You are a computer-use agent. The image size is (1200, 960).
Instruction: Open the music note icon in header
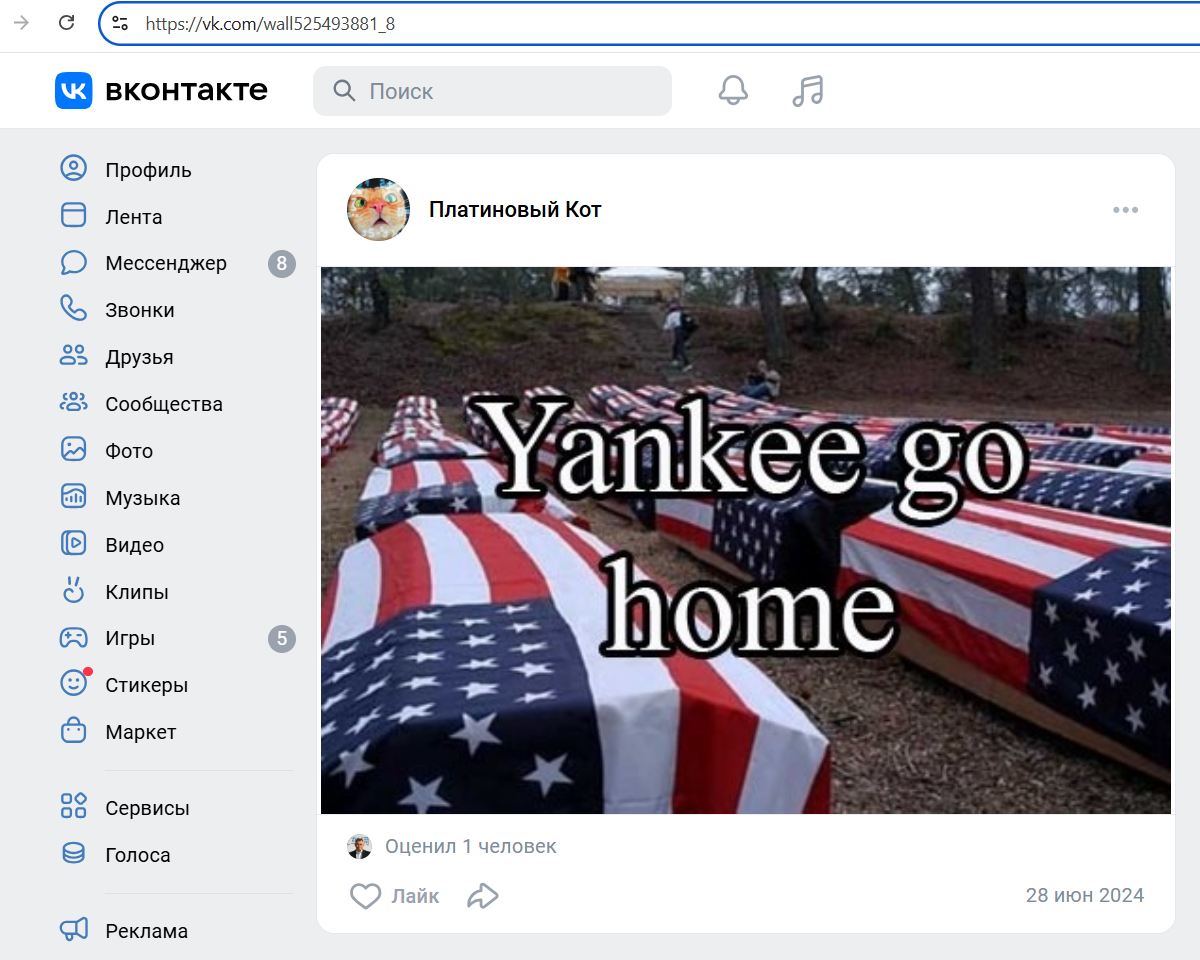click(x=807, y=91)
